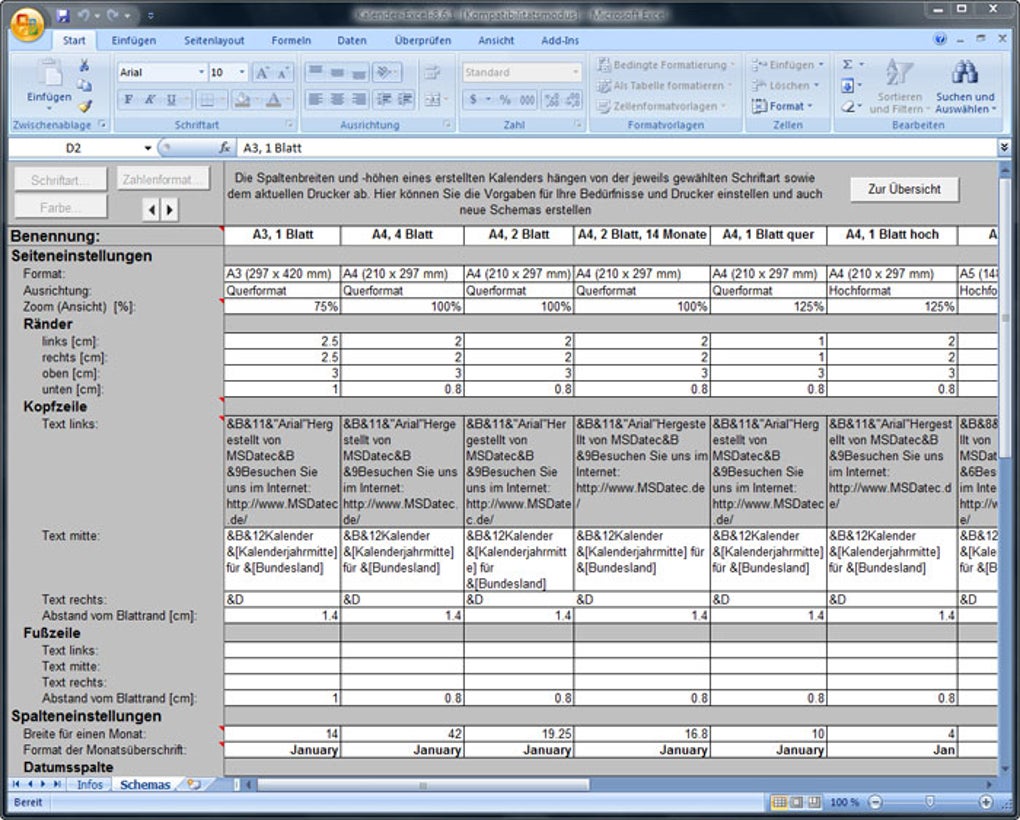The image size is (1020, 820).
Task: Click the Sortieren und Filtern icon
Action: point(899,72)
